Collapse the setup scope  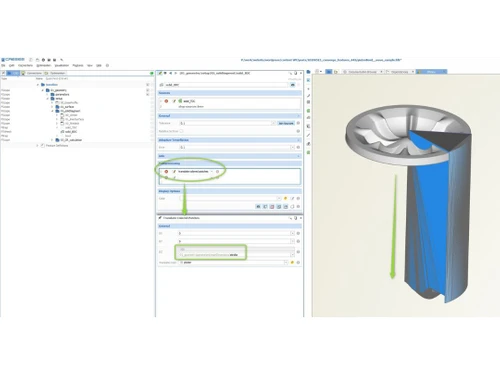tap(48, 99)
